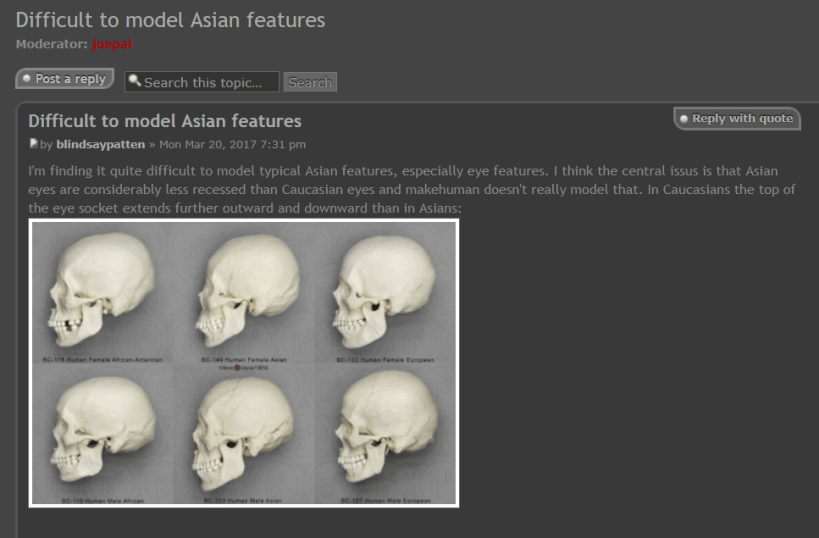This screenshot has height=538, width=819.
Task: Click the bullet icon on Post a reply
Action: [27, 79]
